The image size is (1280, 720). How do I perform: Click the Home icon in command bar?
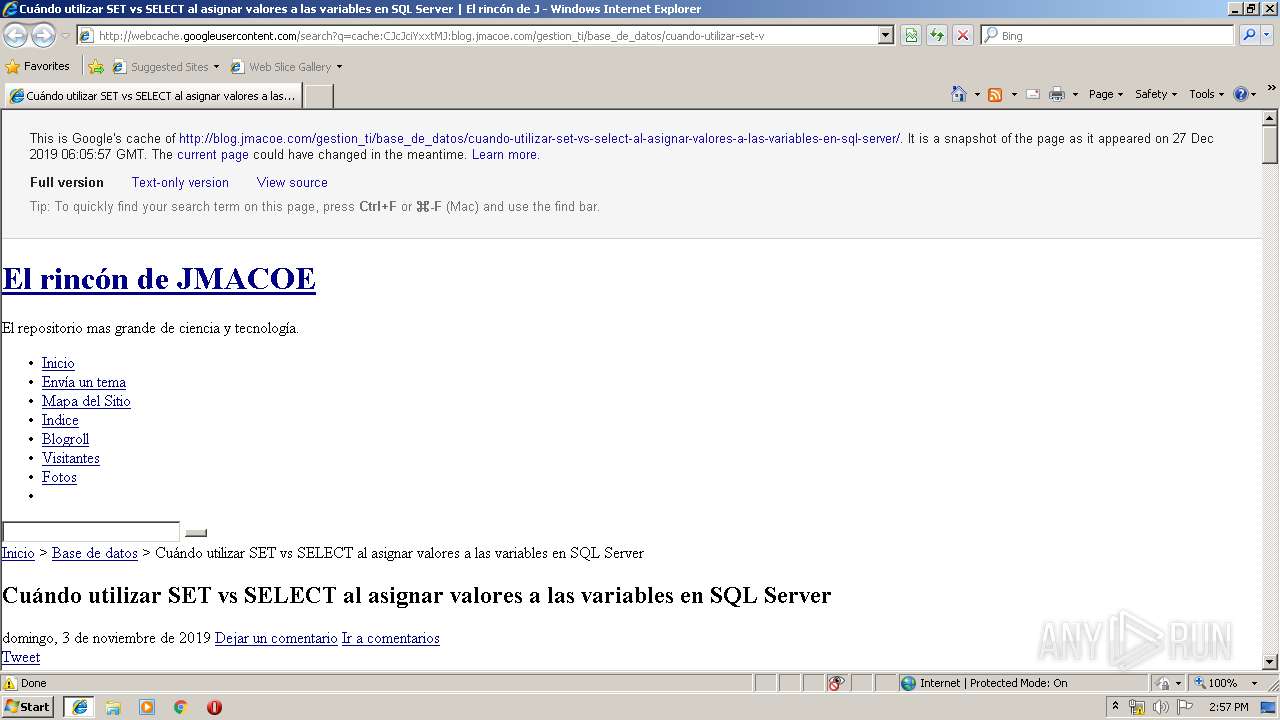[x=959, y=94]
